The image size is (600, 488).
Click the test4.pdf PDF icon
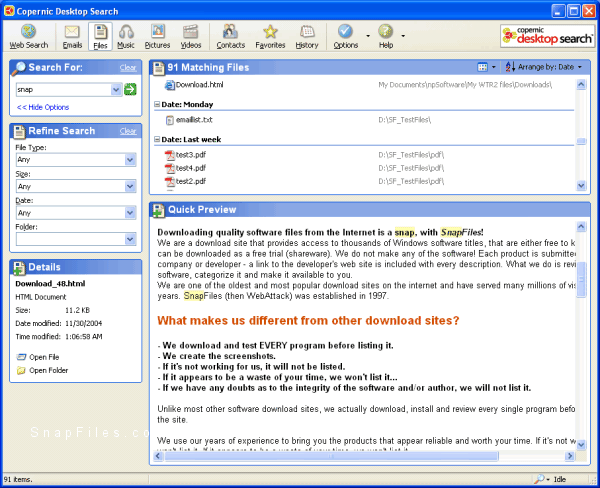(x=170, y=168)
